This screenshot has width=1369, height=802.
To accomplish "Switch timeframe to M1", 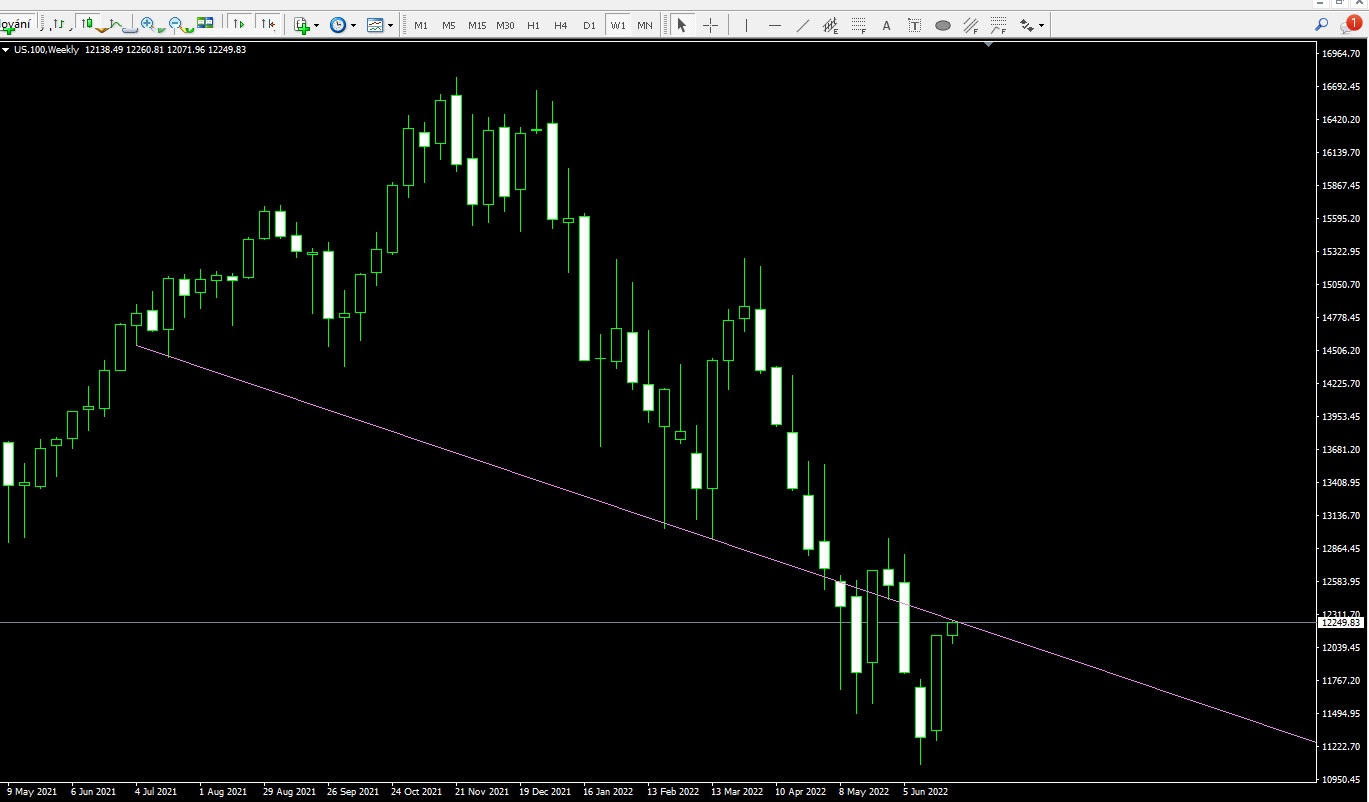I will tap(421, 25).
